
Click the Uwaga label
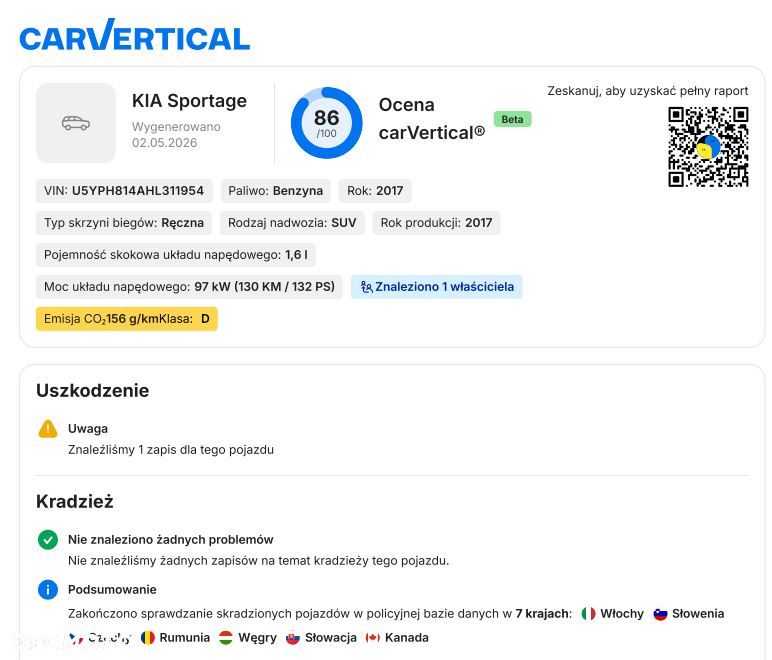pos(88,429)
